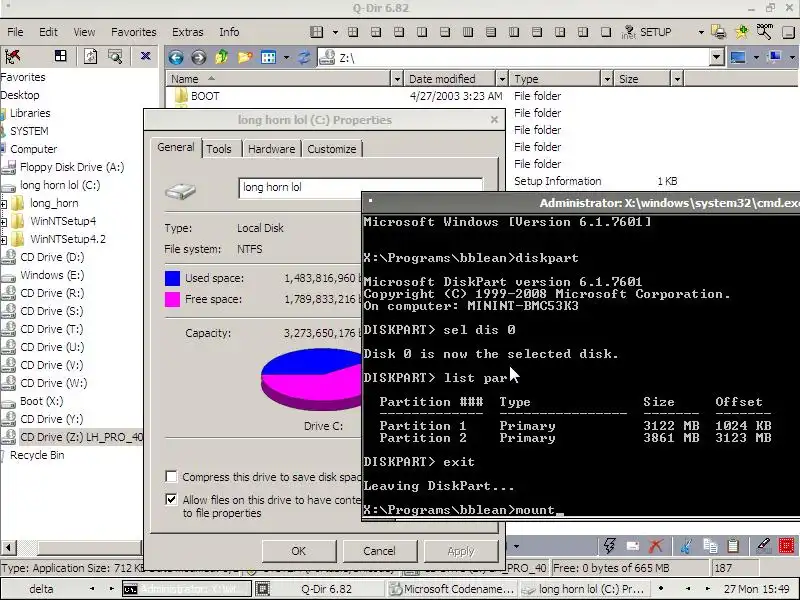800x600 pixels.
Task: Open the Favorites menu
Action: click(134, 32)
